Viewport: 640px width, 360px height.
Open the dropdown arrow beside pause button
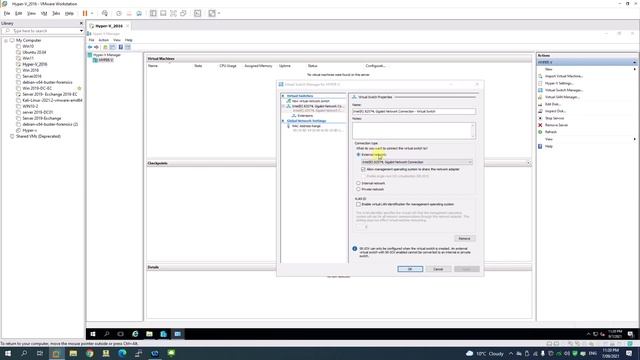[92, 13]
